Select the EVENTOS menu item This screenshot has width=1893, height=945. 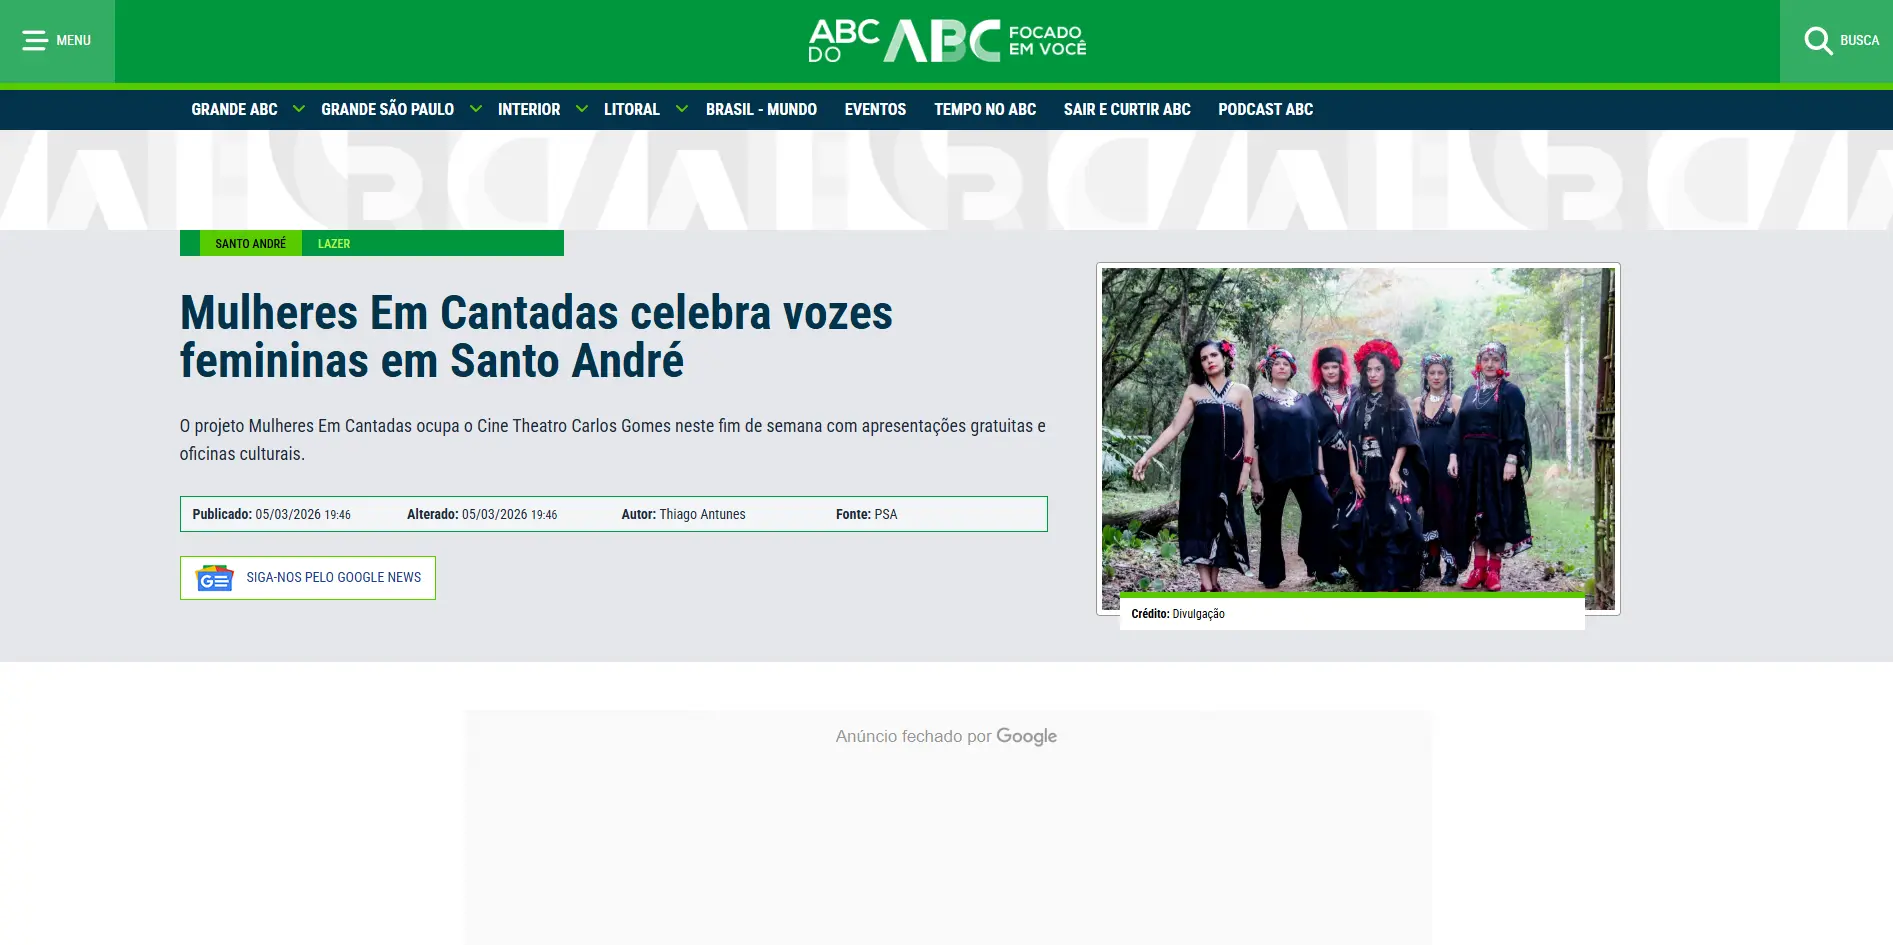coord(874,109)
